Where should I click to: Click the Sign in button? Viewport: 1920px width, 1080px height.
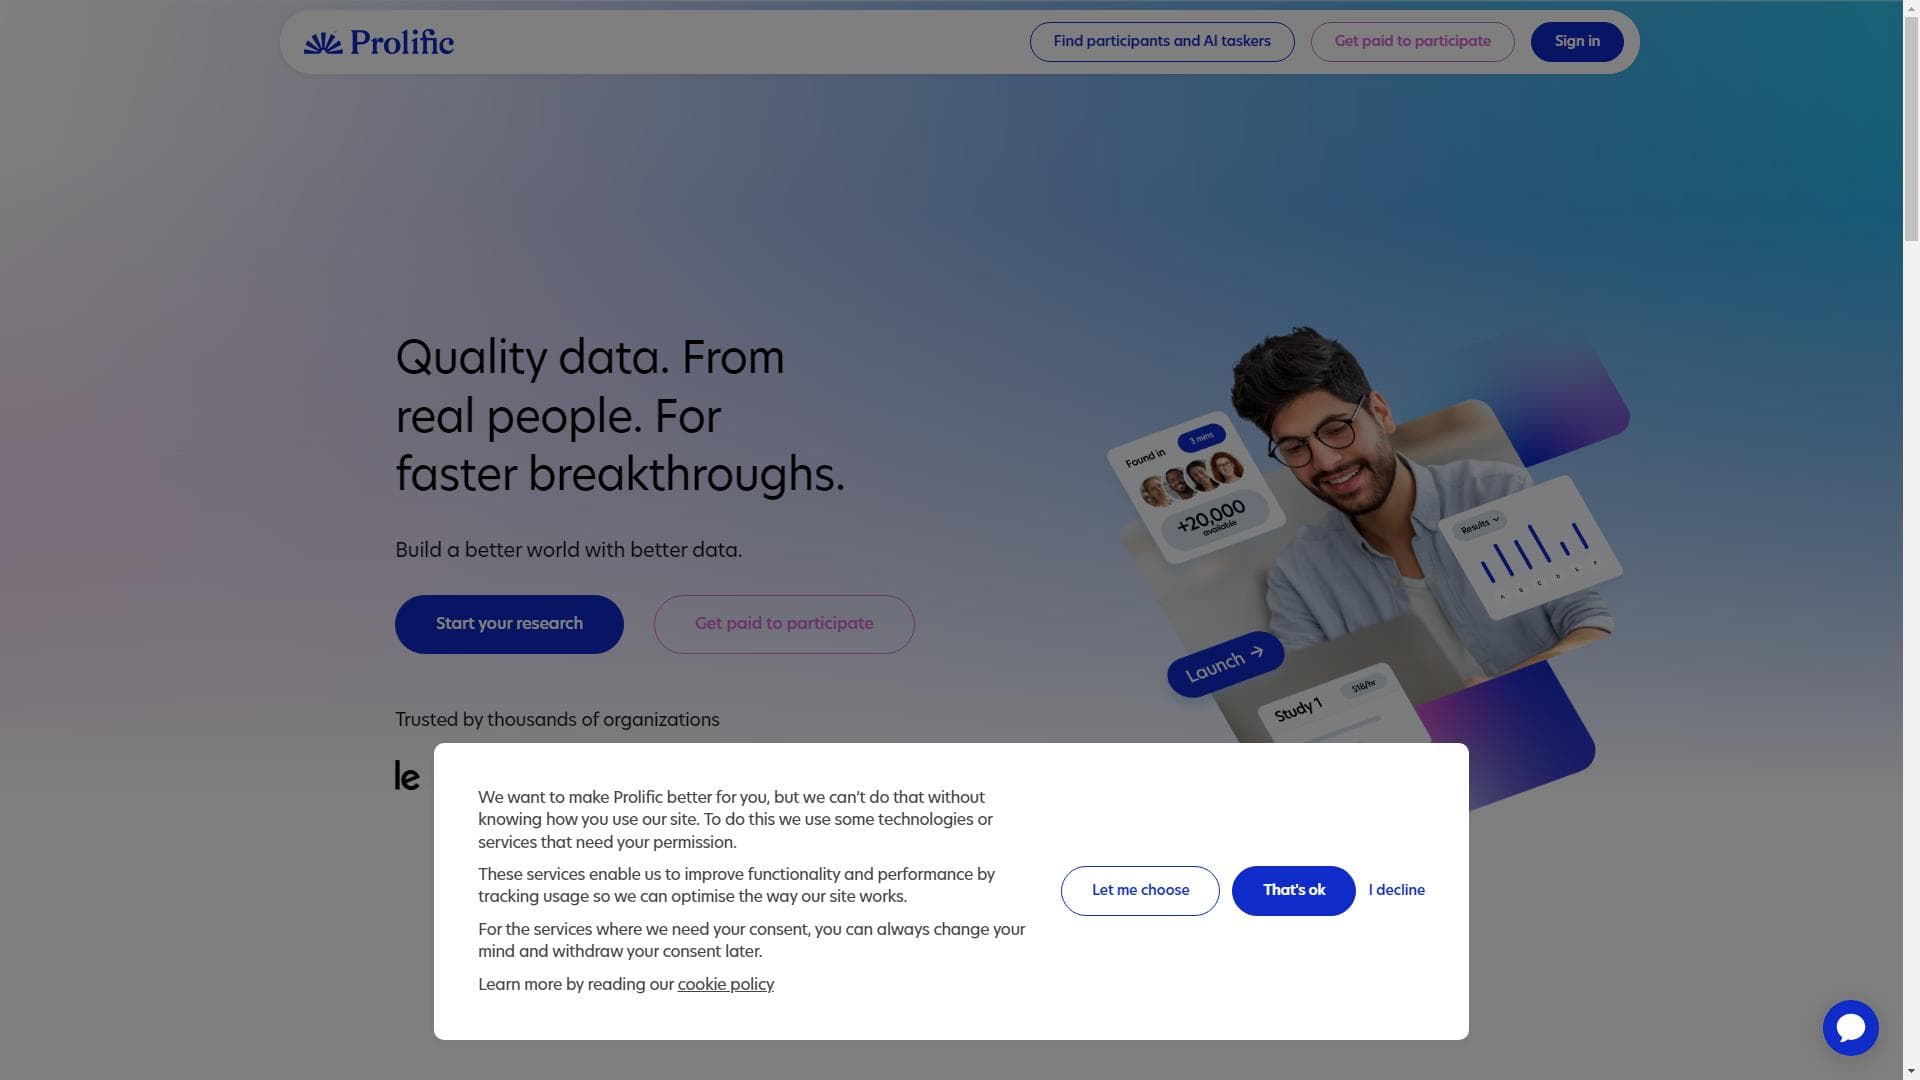(x=1577, y=42)
